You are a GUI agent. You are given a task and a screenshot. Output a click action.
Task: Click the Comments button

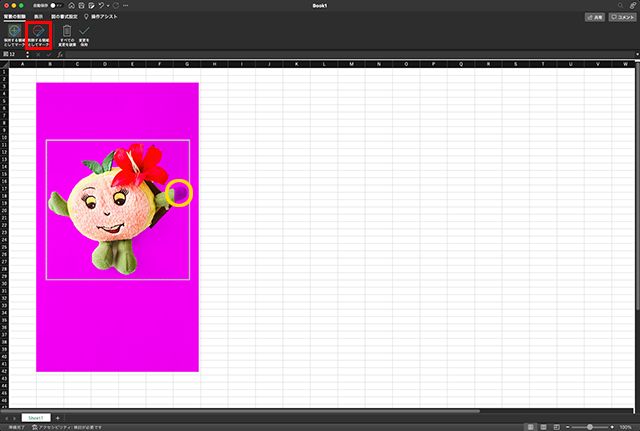[x=624, y=17]
